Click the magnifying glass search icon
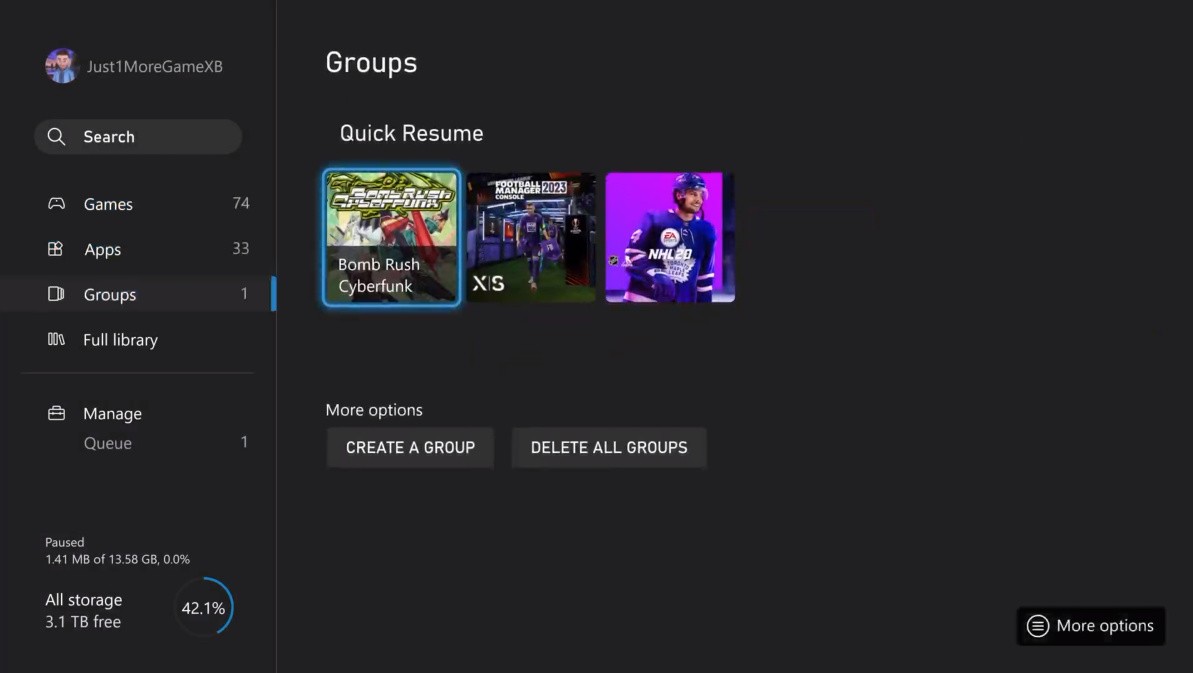The height and width of the screenshot is (673, 1193). (57, 137)
